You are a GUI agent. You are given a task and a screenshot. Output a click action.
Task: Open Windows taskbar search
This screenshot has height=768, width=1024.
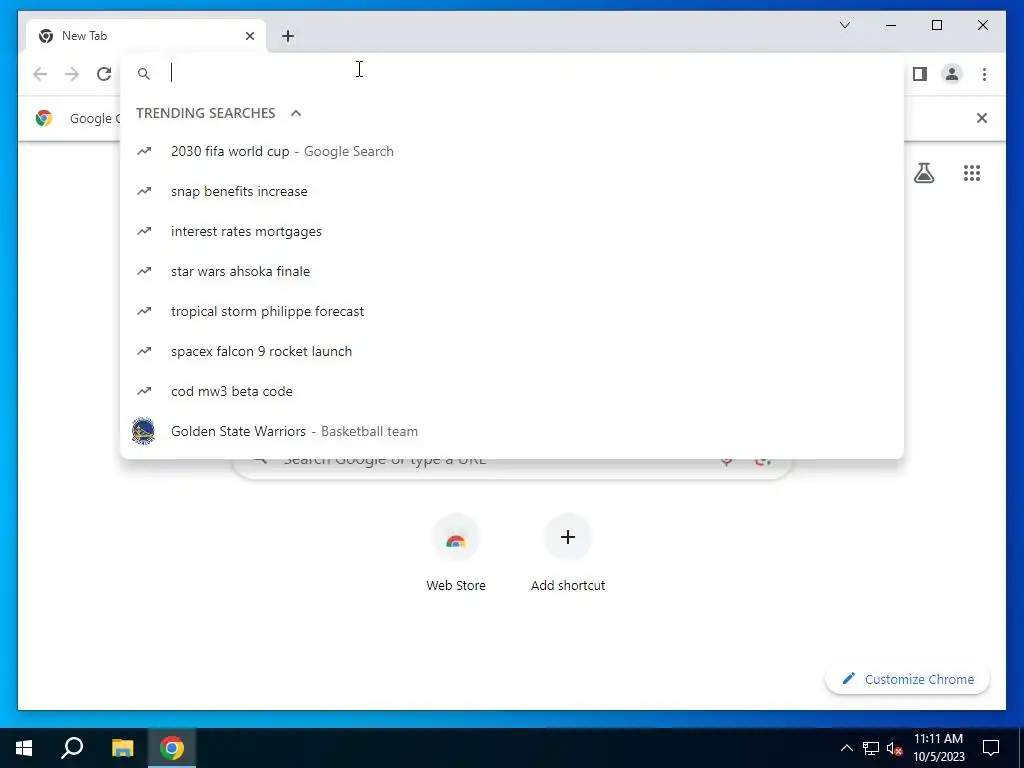72,748
